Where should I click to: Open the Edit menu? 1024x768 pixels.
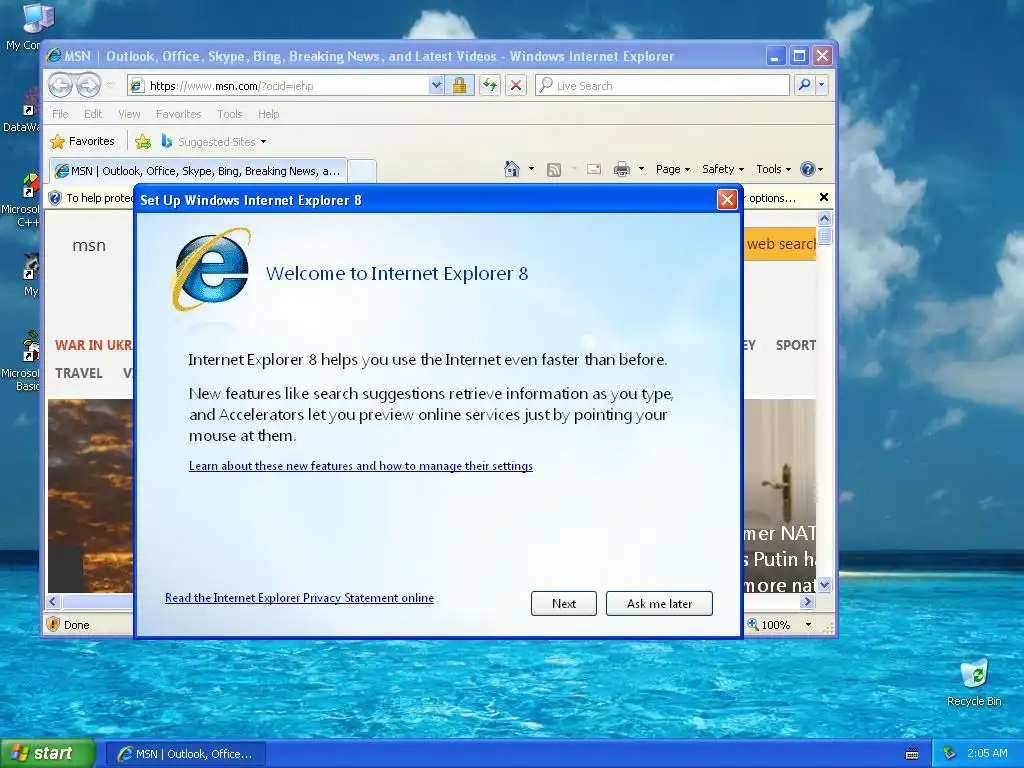pyautogui.click(x=93, y=114)
